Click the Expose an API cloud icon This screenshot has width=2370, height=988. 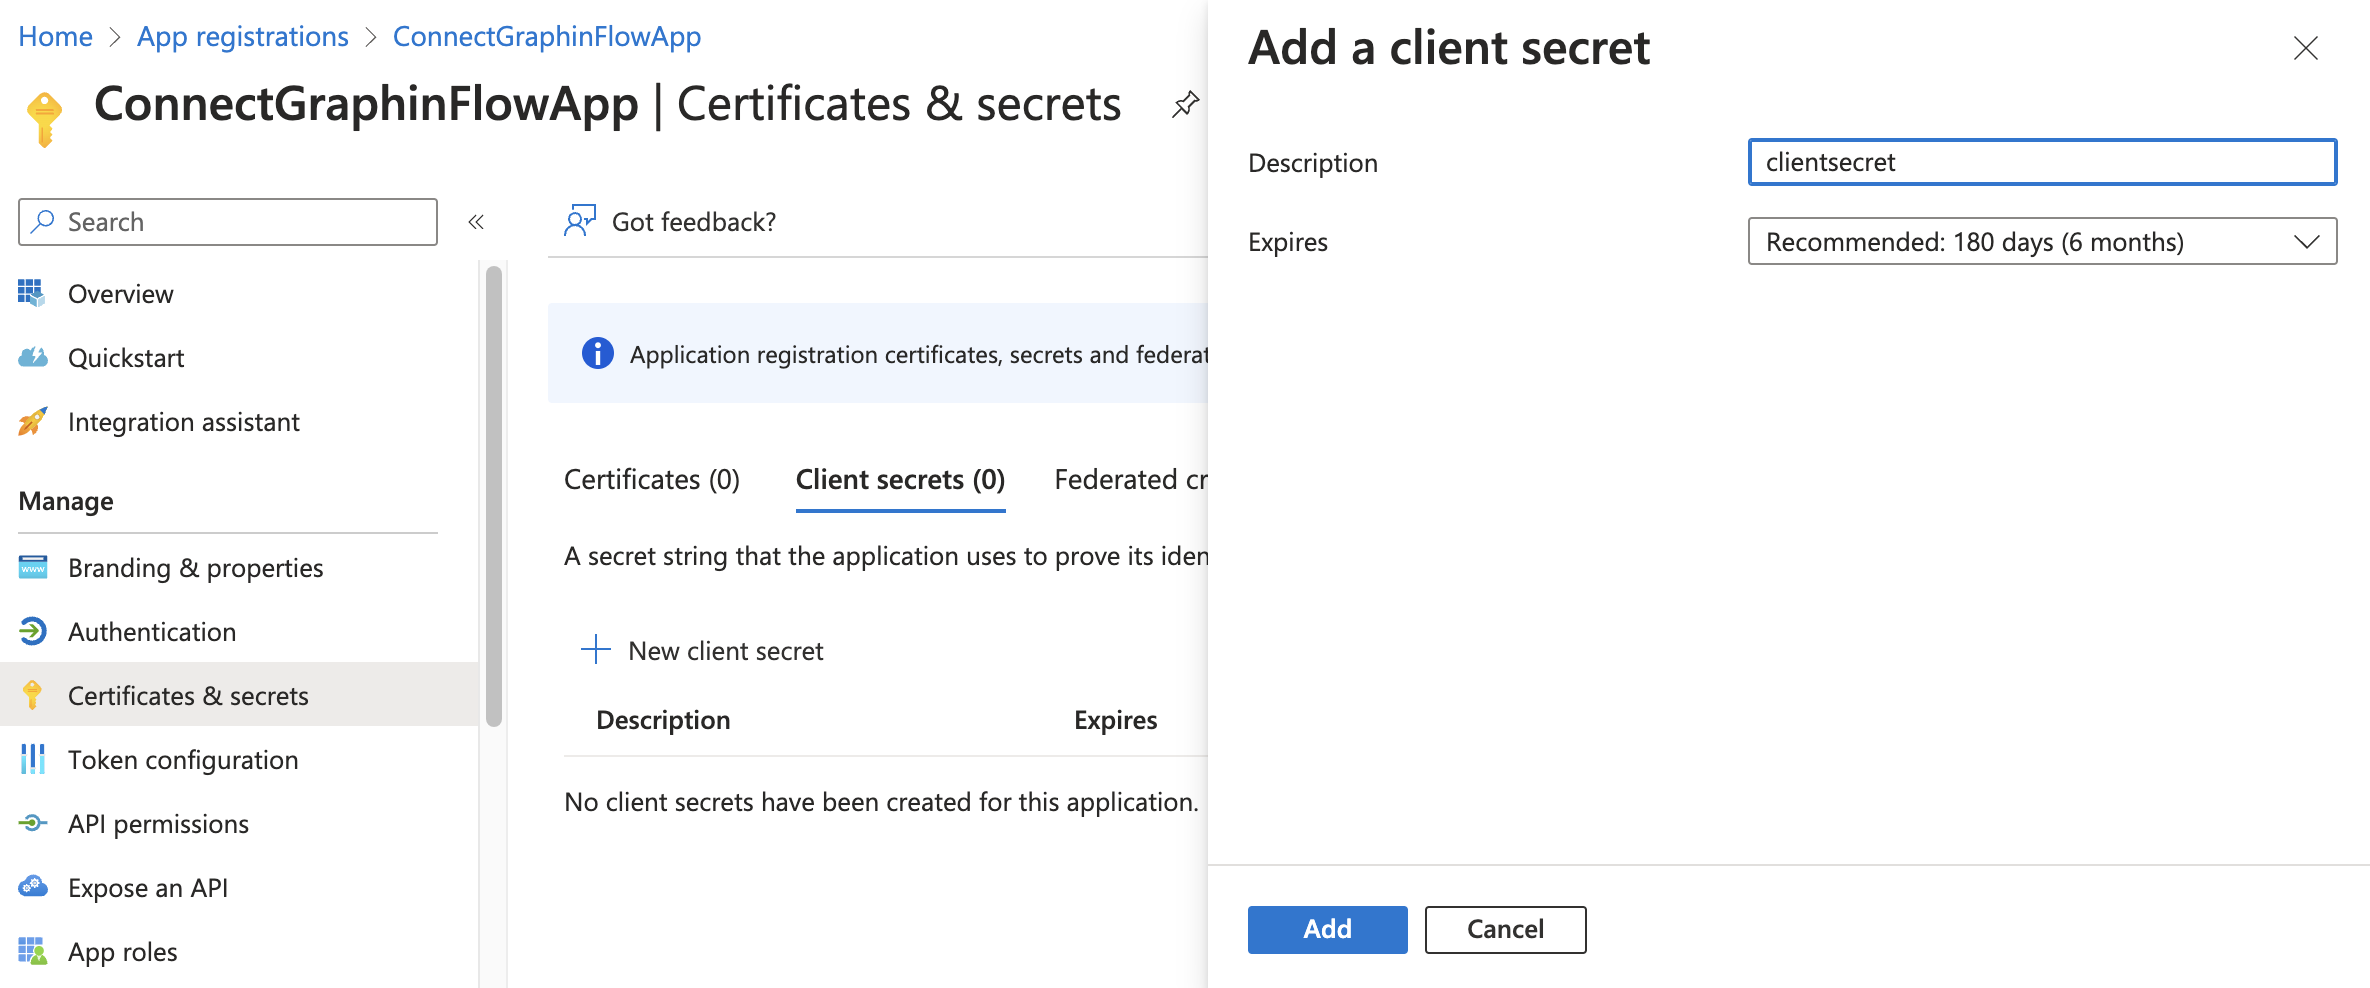[32, 887]
